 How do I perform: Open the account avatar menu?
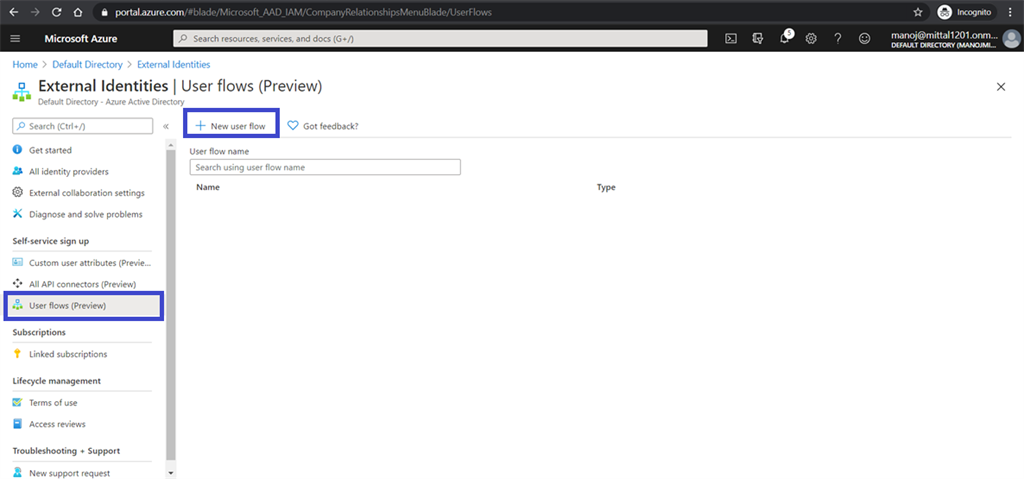tap(1010, 39)
